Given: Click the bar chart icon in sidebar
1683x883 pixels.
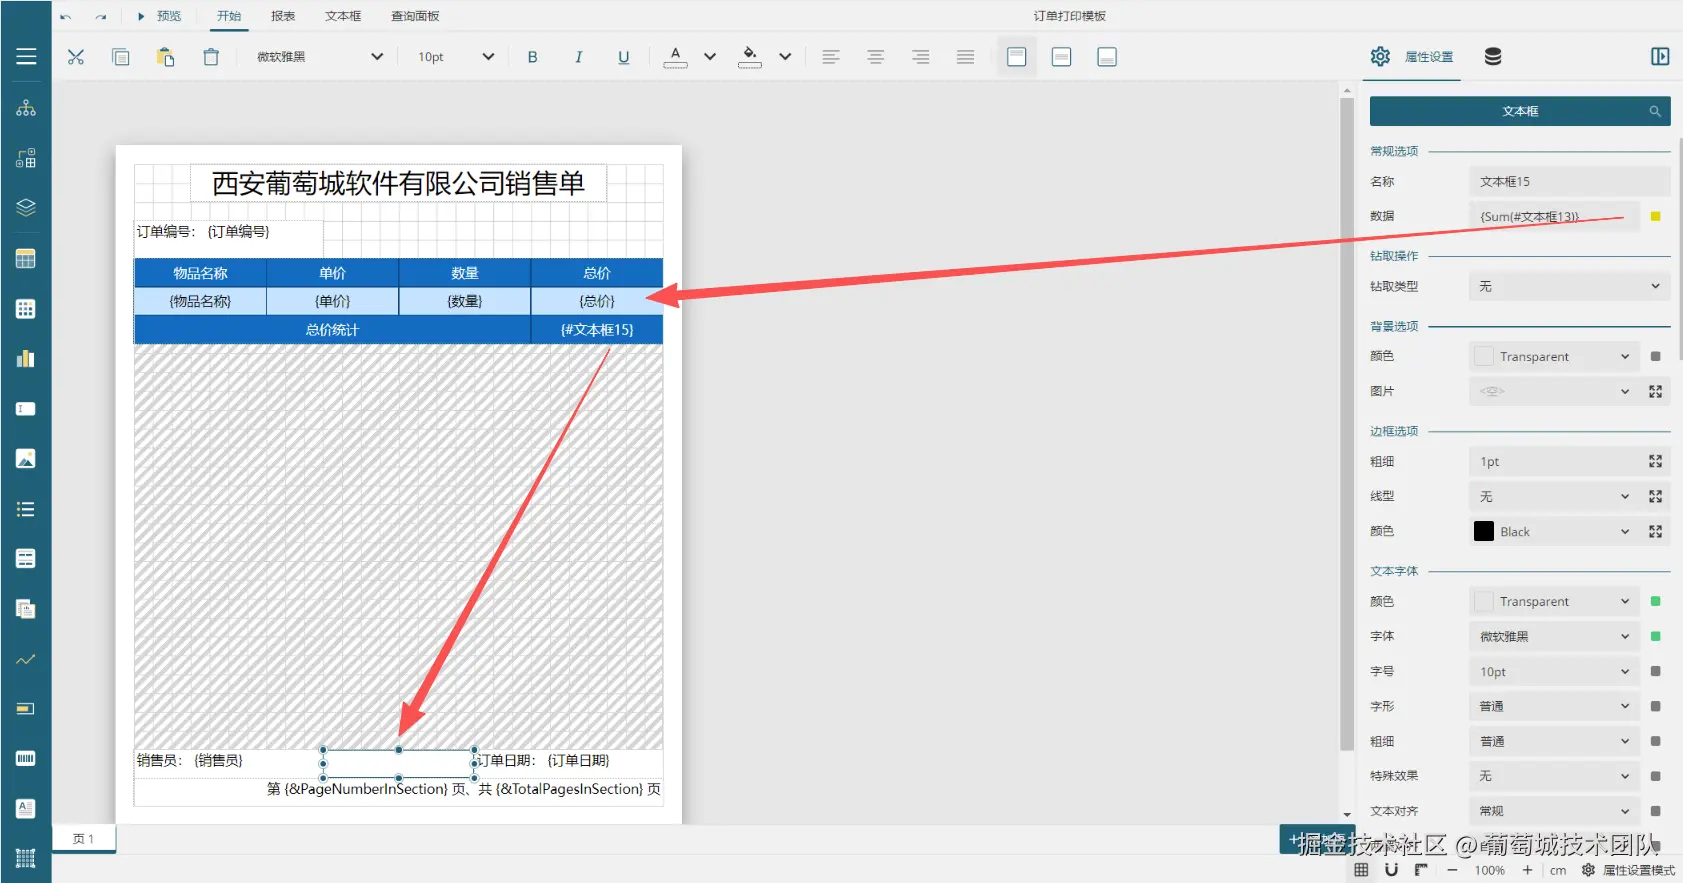Looking at the screenshot, I should pos(26,358).
